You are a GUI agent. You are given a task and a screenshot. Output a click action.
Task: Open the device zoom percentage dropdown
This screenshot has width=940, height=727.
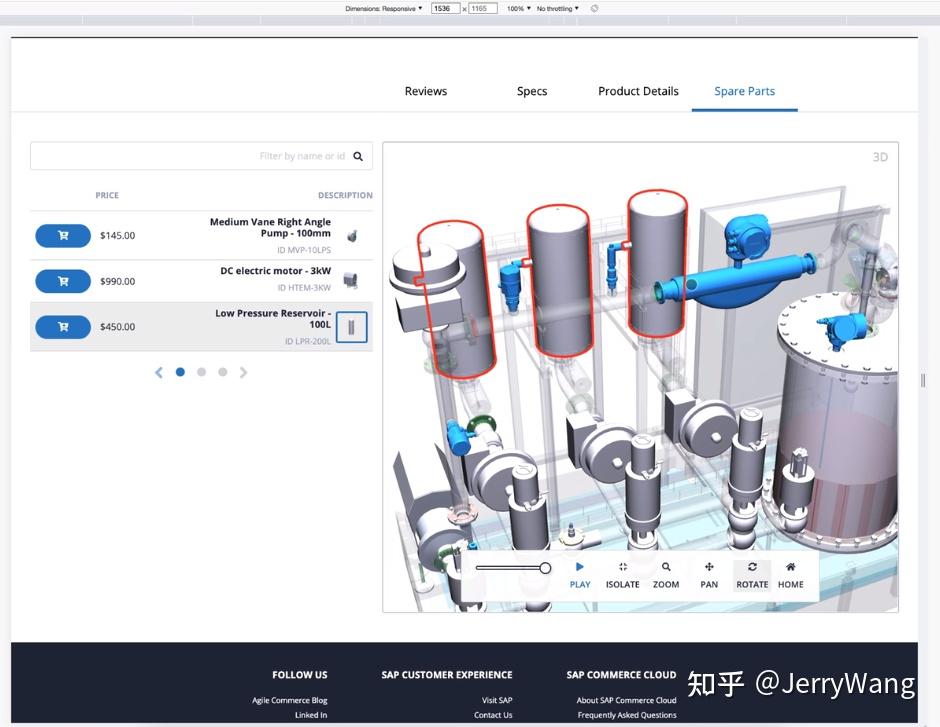(516, 8)
